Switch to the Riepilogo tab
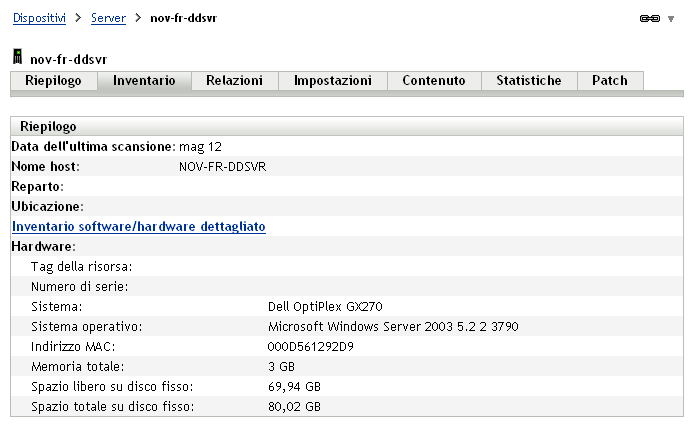The height and width of the screenshot is (432, 692). 54,81
